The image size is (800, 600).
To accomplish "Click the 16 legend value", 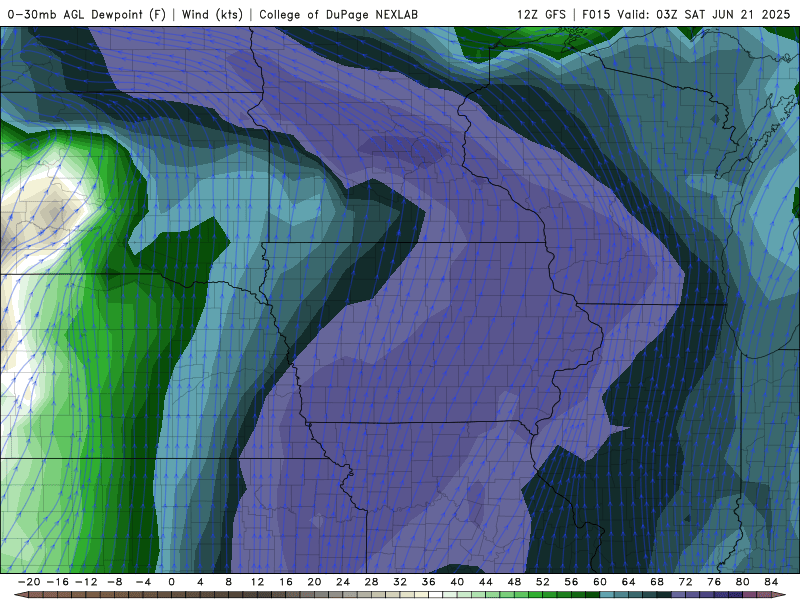I will pos(286,582).
